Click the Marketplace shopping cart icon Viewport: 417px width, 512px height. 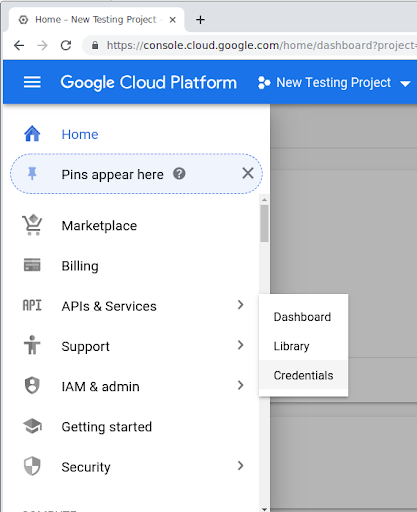click(32, 225)
